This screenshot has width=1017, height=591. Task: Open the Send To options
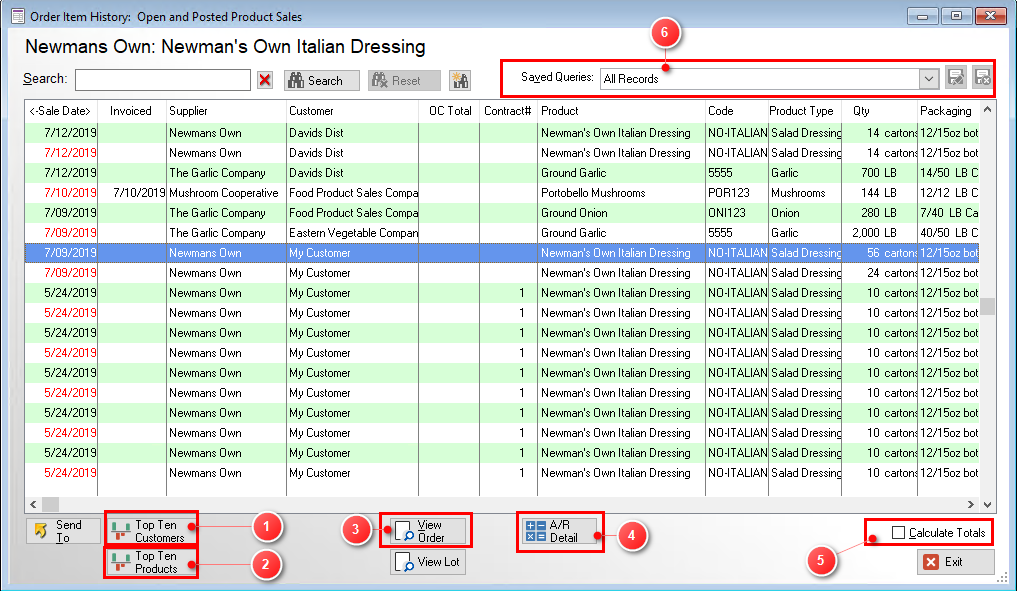[x=63, y=531]
